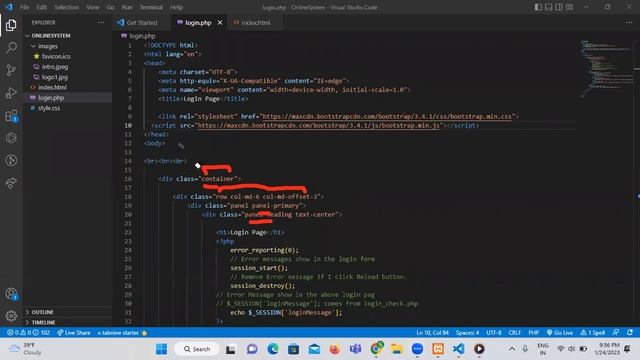The height and width of the screenshot is (360, 640).
Task: Open the View menu
Action: click(x=93, y=7)
